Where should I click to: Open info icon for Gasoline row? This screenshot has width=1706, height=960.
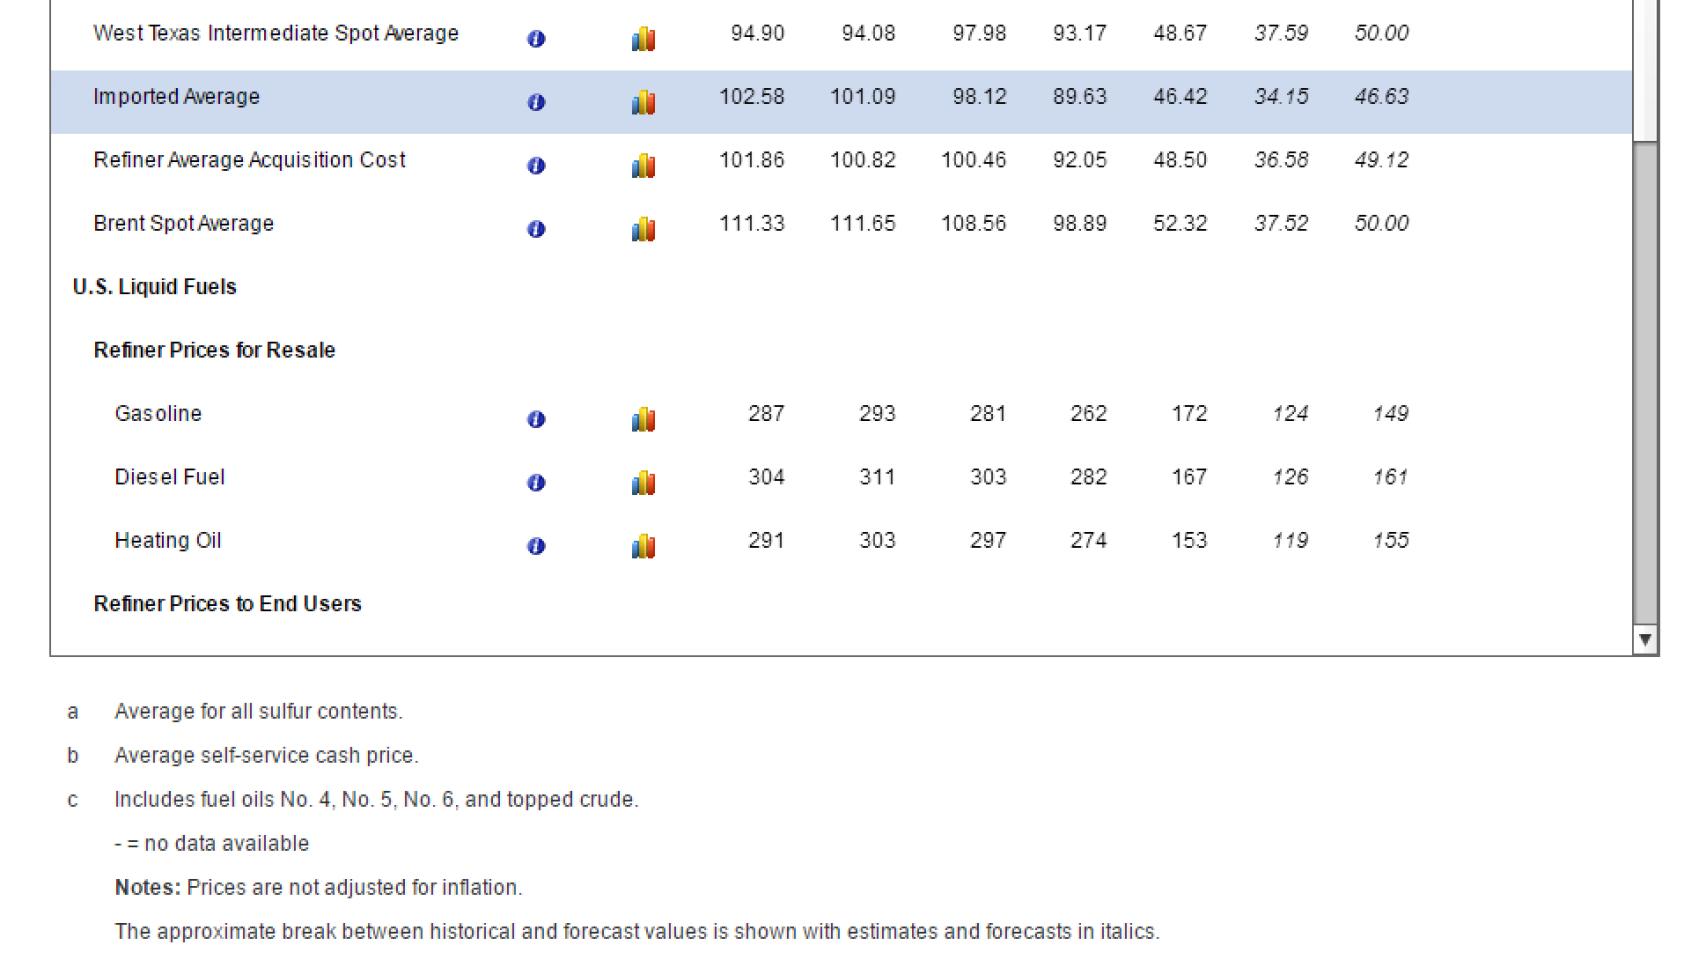click(x=536, y=419)
